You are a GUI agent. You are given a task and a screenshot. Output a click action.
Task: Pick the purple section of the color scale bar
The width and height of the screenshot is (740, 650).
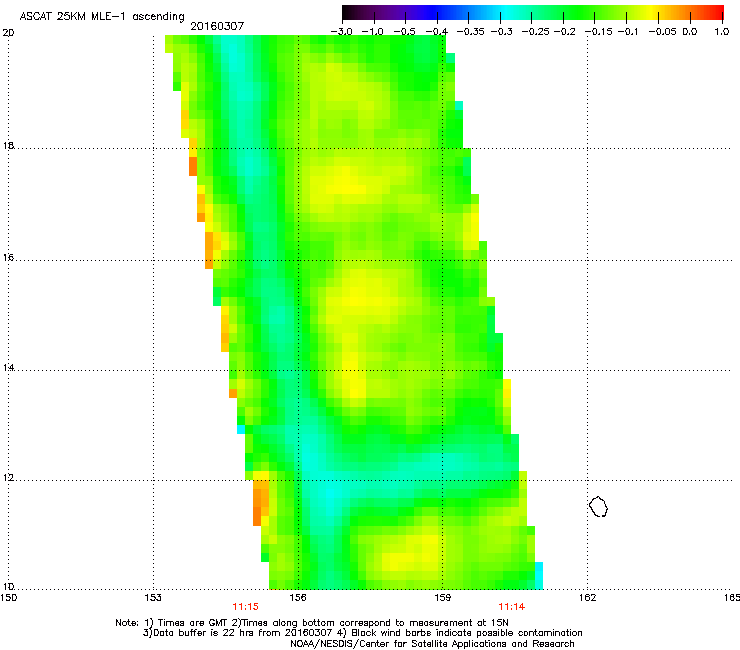click(401, 12)
